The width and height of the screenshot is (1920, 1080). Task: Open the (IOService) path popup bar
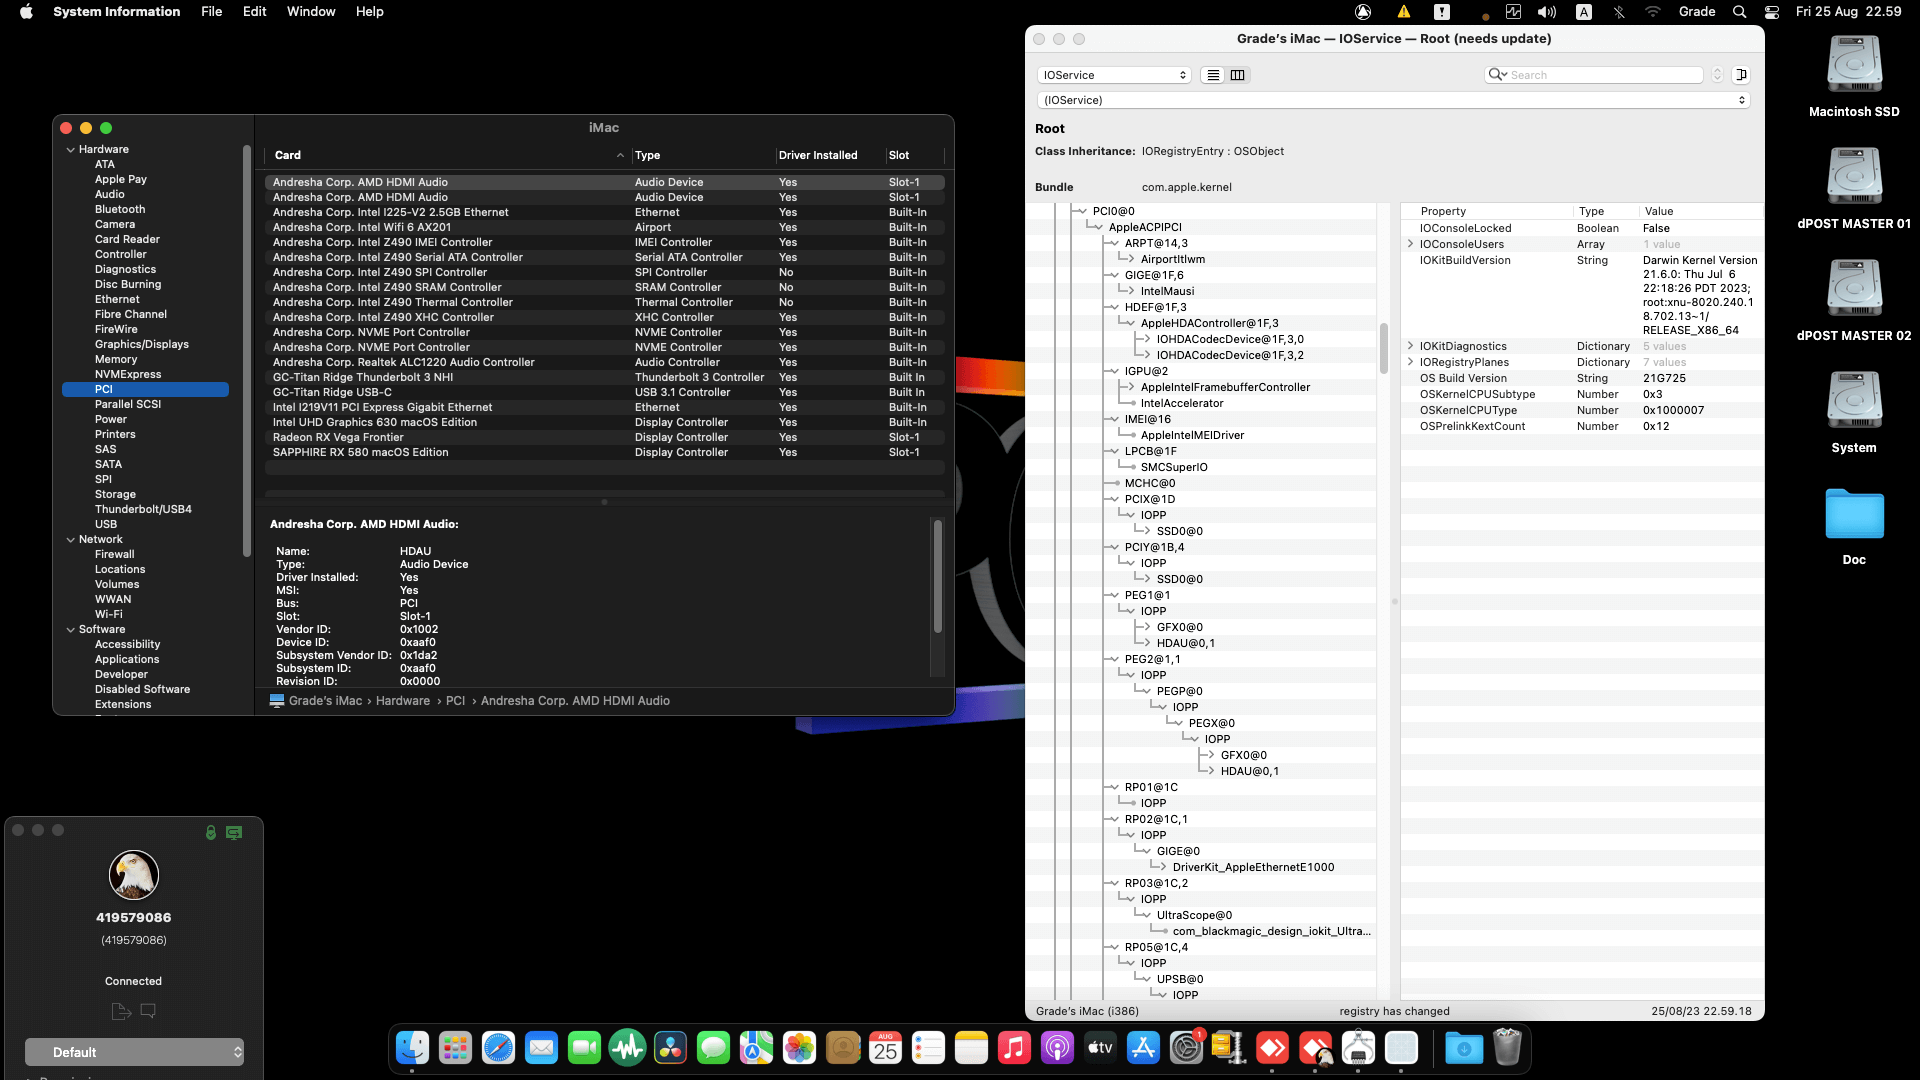click(x=1393, y=100)
